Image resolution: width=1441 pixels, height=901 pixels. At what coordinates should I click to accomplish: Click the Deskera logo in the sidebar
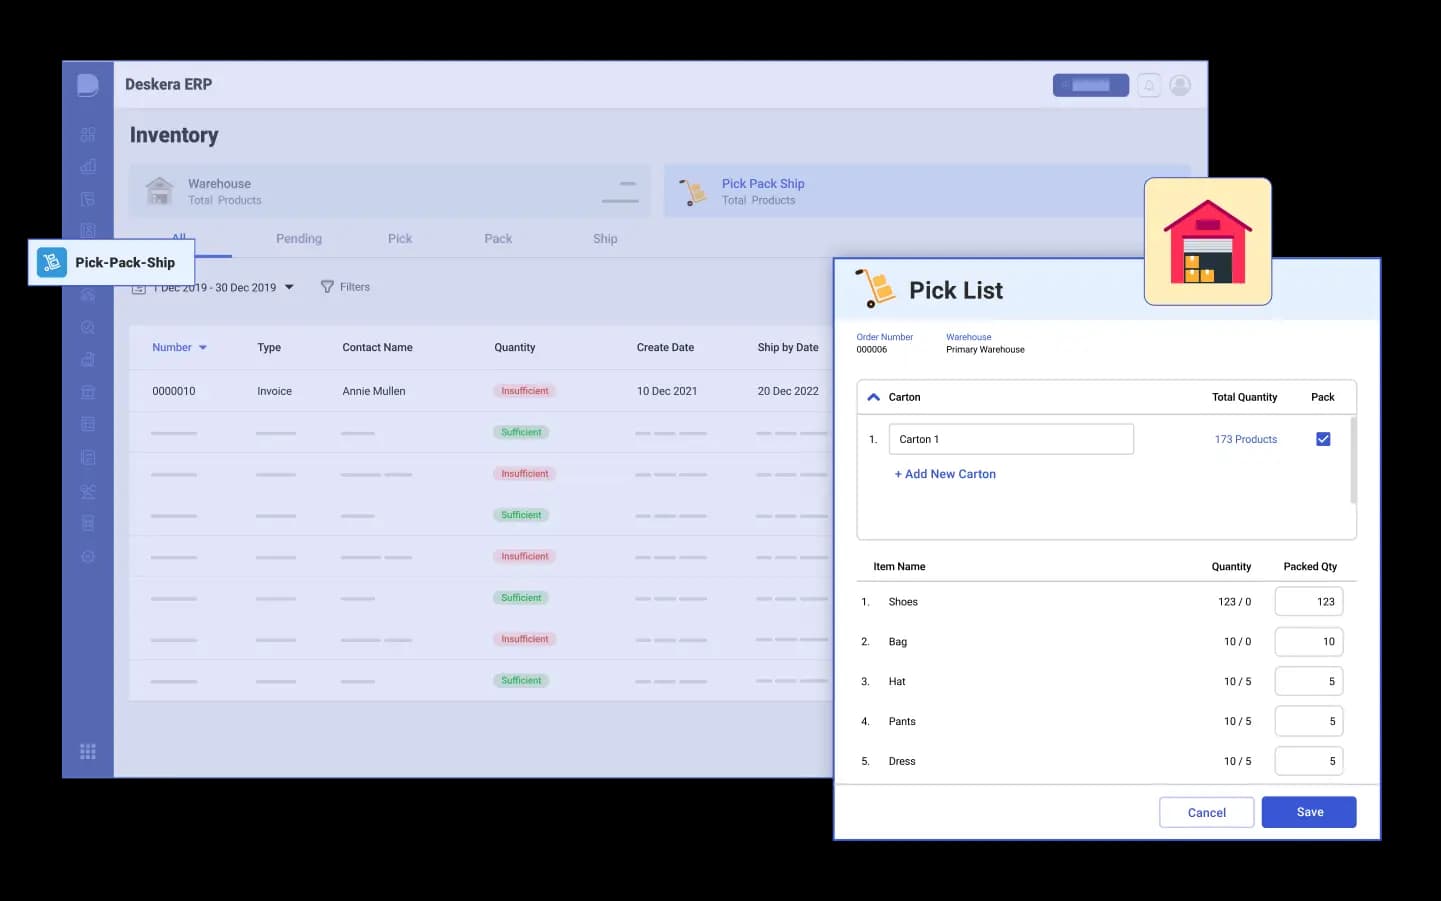tap(88, 85)
